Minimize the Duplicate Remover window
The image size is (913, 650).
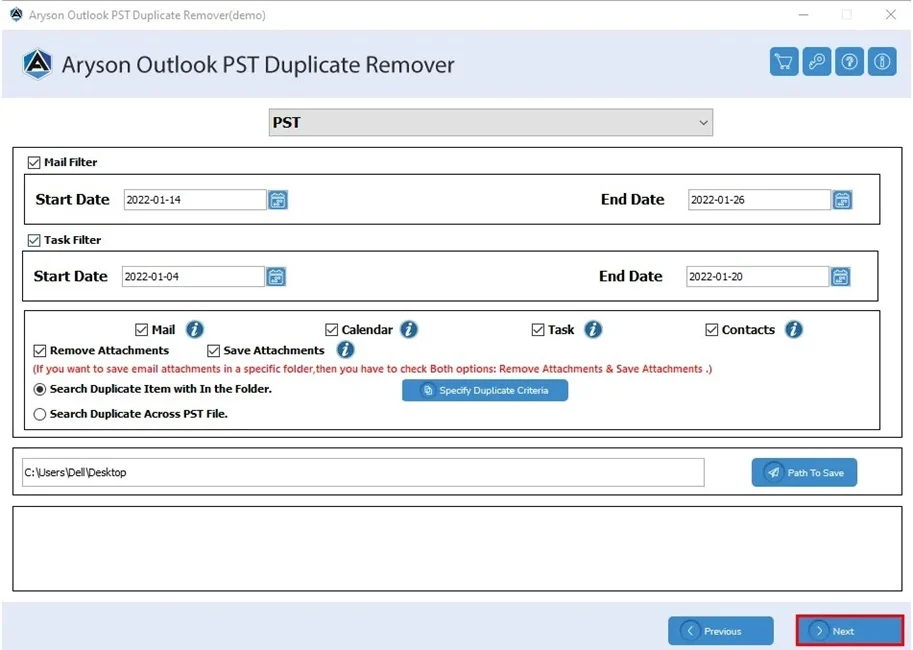[x=804, y=15]
